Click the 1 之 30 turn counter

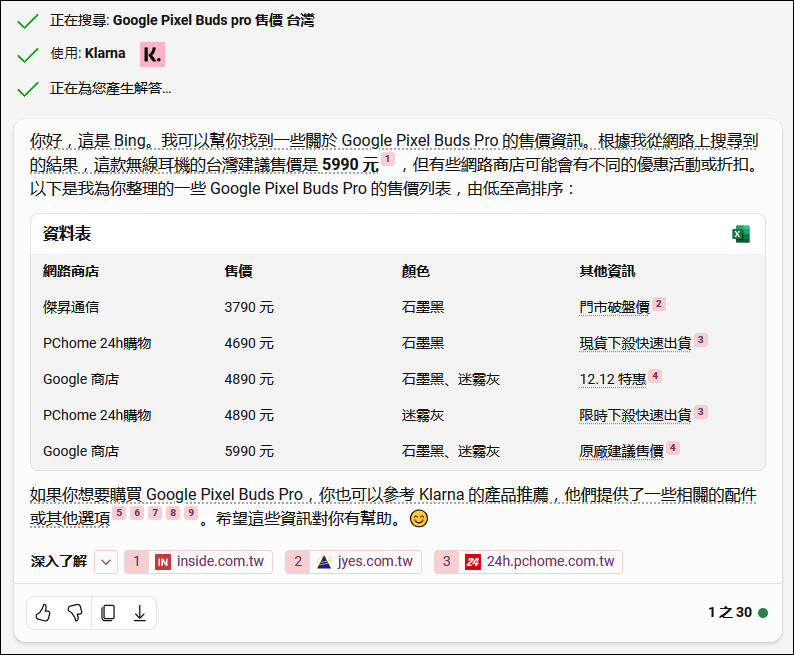pos(730,612)
